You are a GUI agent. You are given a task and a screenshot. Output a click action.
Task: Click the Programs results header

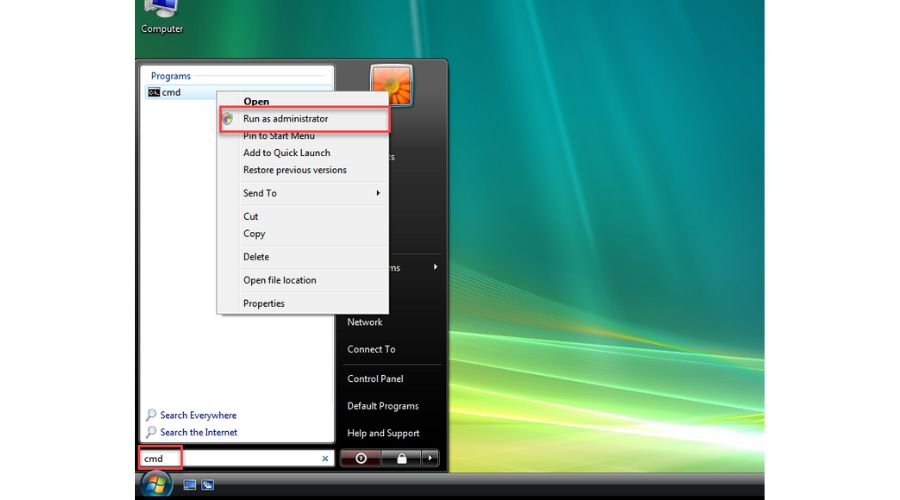[x=170, y=76]
